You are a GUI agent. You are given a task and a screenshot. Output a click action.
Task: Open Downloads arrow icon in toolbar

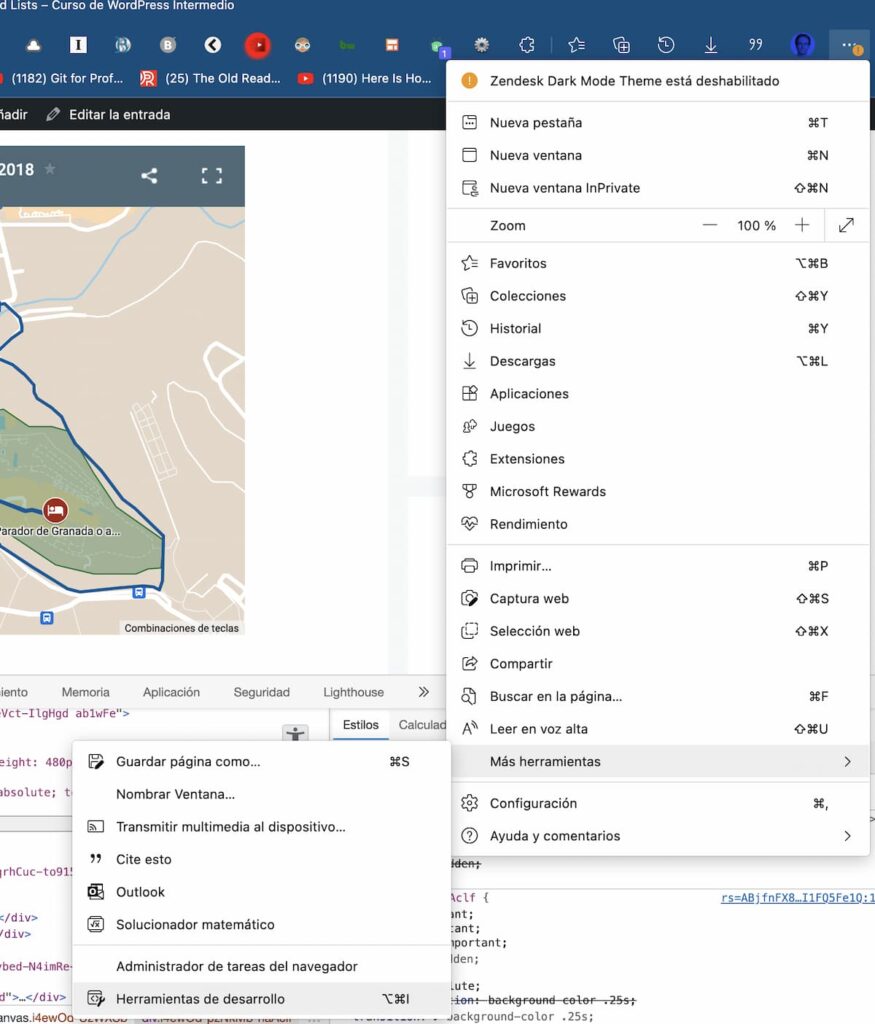pos(710,45)
